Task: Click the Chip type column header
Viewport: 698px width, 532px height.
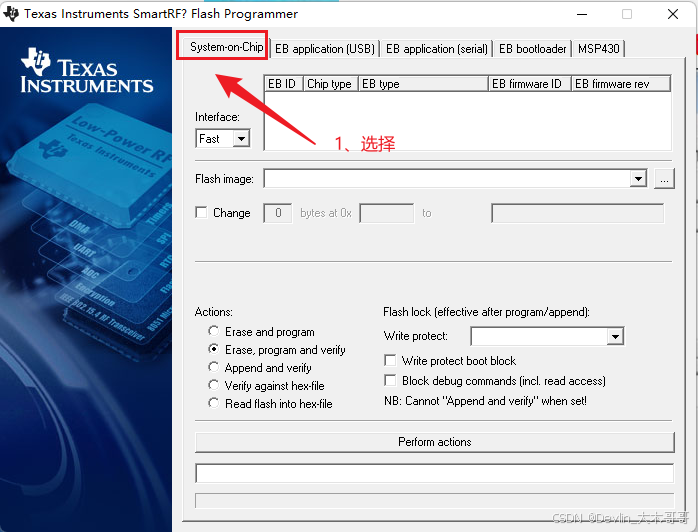Action: (331, 84)
